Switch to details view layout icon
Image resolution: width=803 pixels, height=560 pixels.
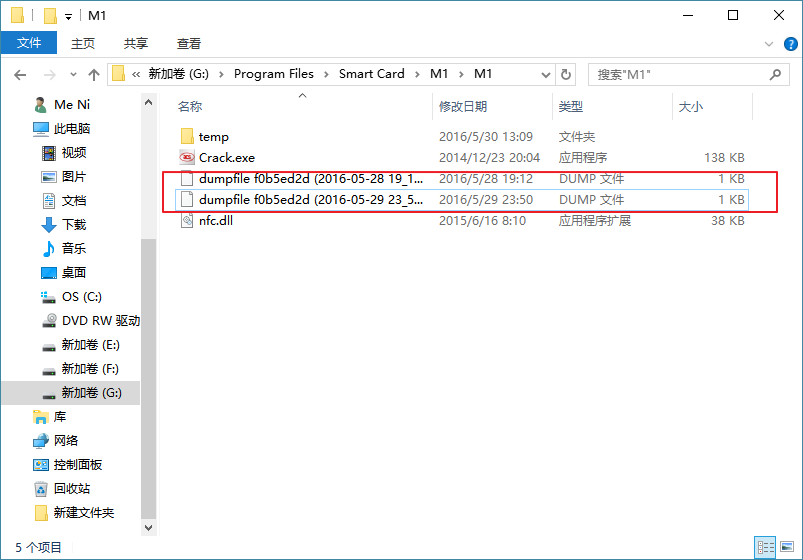[x=765, y=547]
